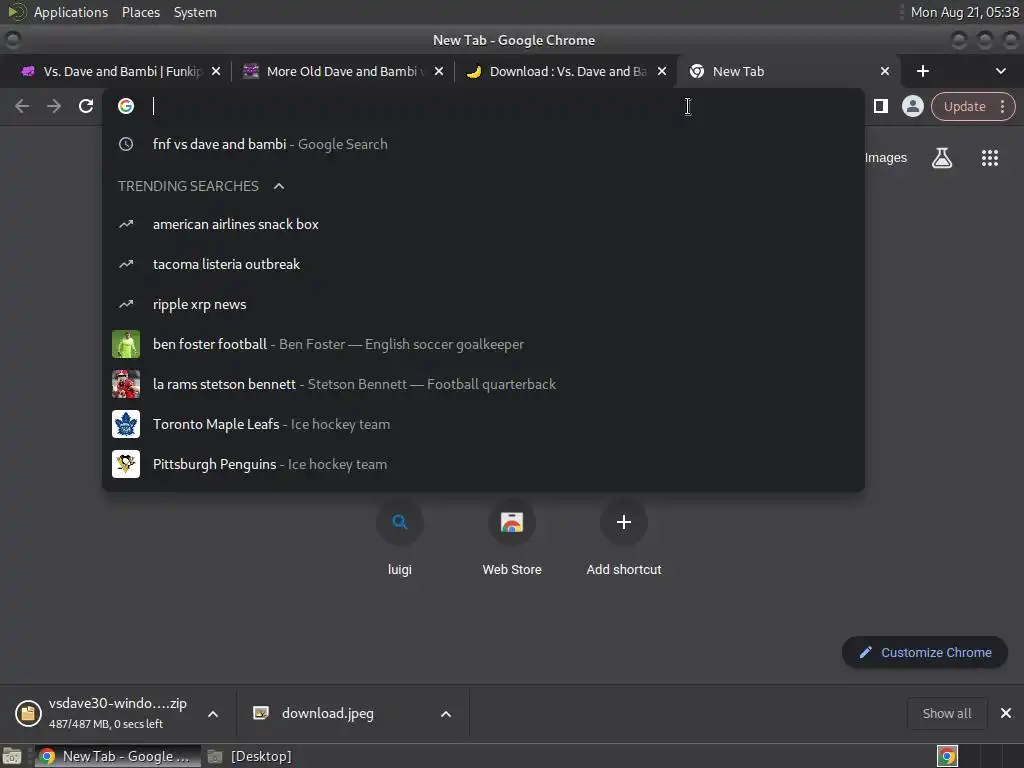The width and height of the screenshot is (1024, 768).
Task: Choose 'Pittsburgh Penguins' suggestion
Action: pos(483,464)
